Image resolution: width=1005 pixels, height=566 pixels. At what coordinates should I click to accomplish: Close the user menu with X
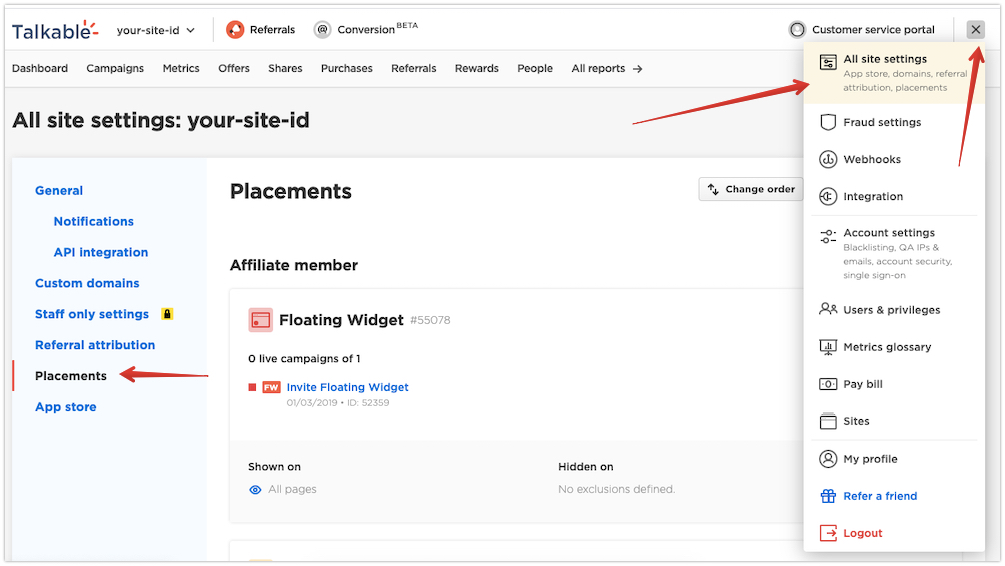pos(976,29)
